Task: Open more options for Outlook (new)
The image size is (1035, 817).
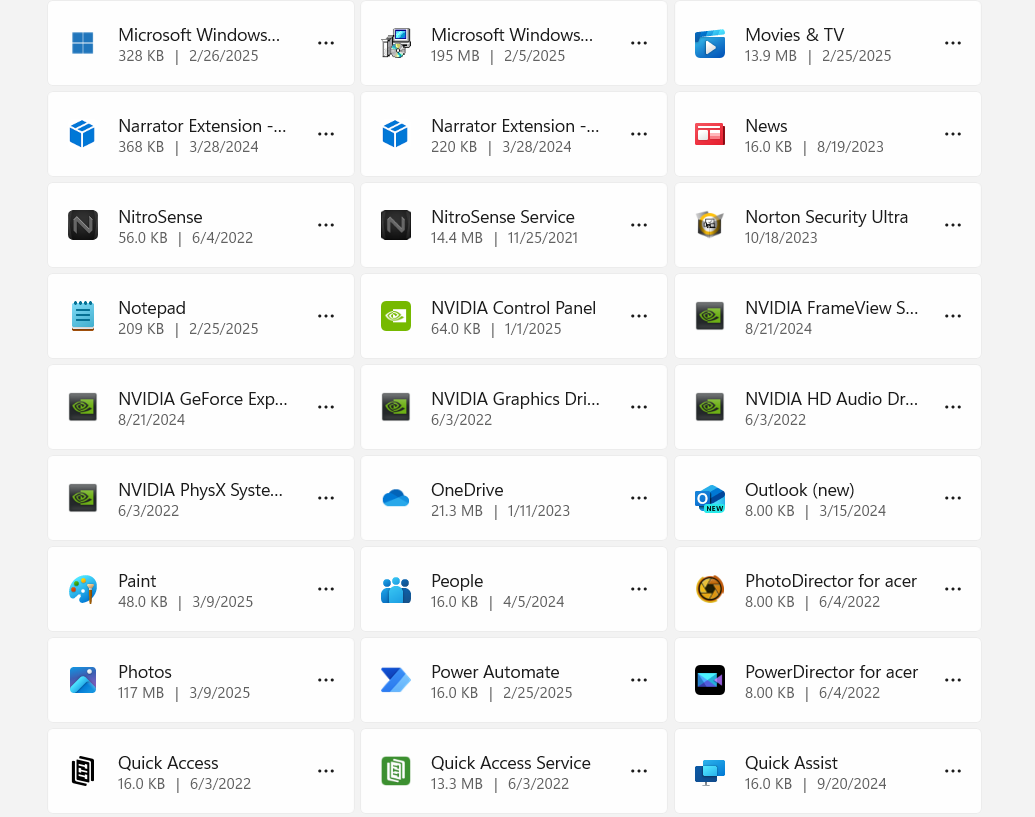Action: pyautogui.click(x=952, y=498)
